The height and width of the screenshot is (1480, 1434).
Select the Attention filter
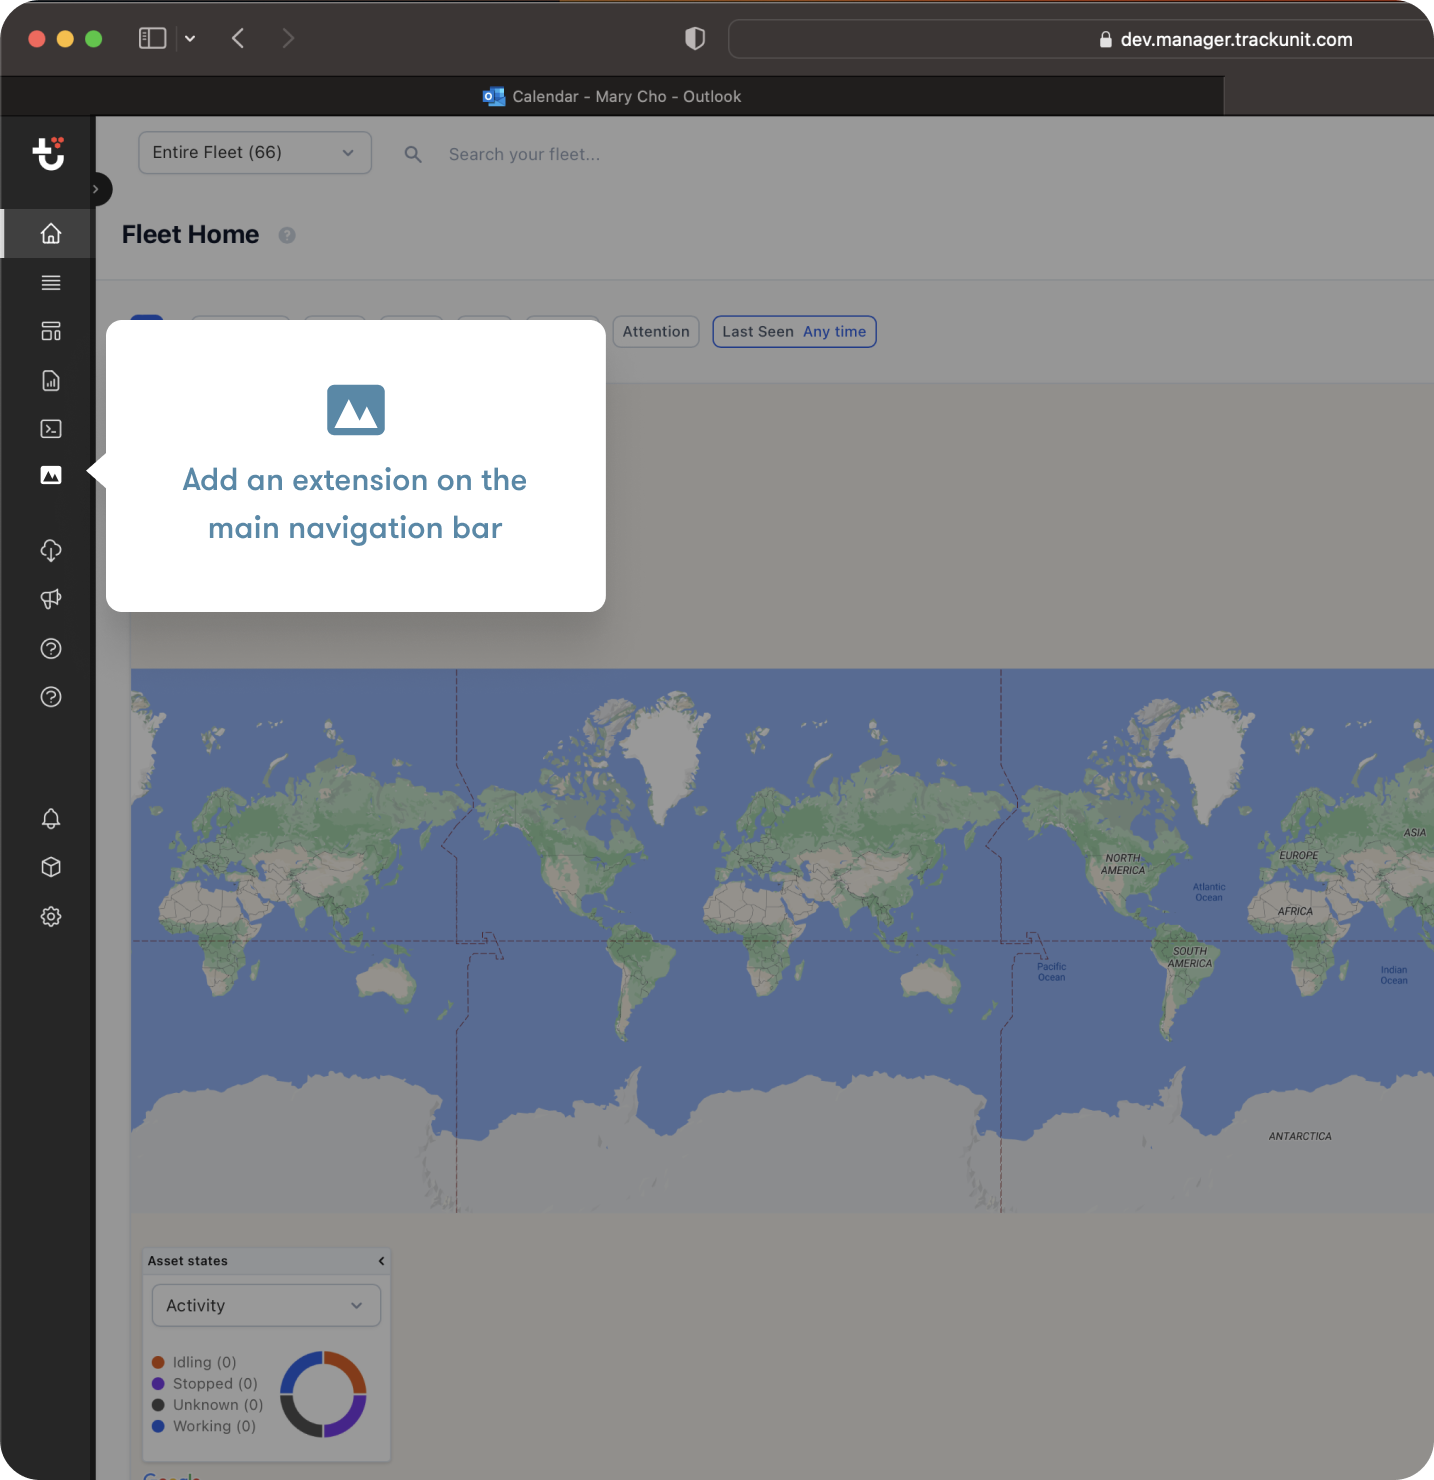coord(655,332)
